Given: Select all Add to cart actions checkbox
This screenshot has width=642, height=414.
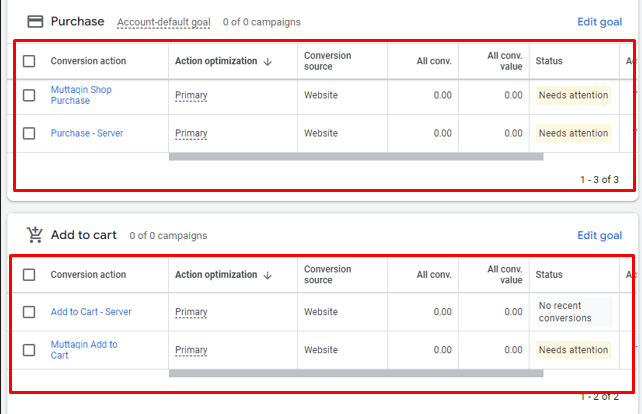Looking at the screenshot, I should coord(29,275).
